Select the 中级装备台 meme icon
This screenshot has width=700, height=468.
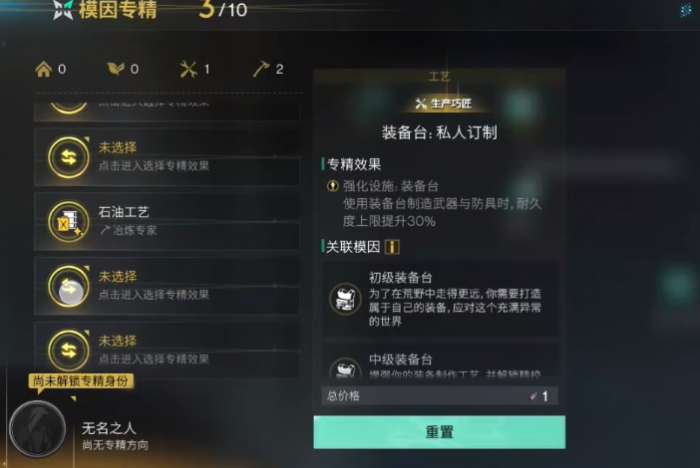click(x=345, y=368)
